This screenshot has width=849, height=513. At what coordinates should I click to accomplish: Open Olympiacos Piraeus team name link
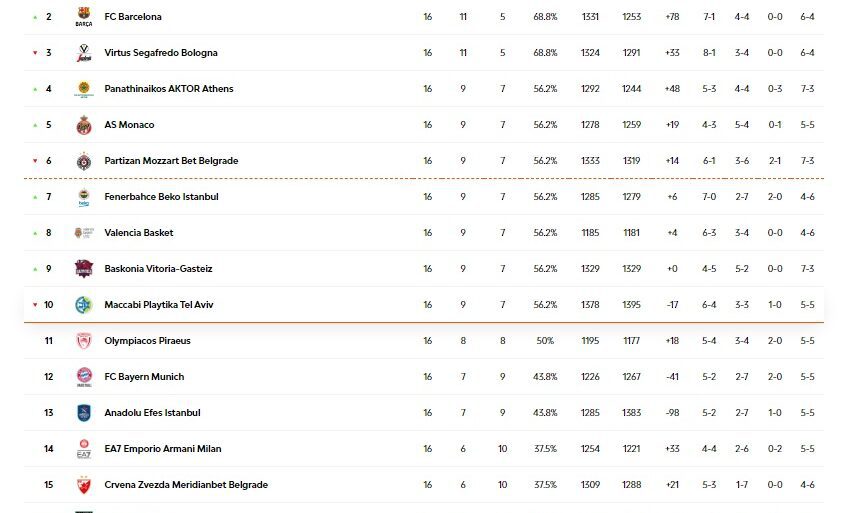[147, 341]
